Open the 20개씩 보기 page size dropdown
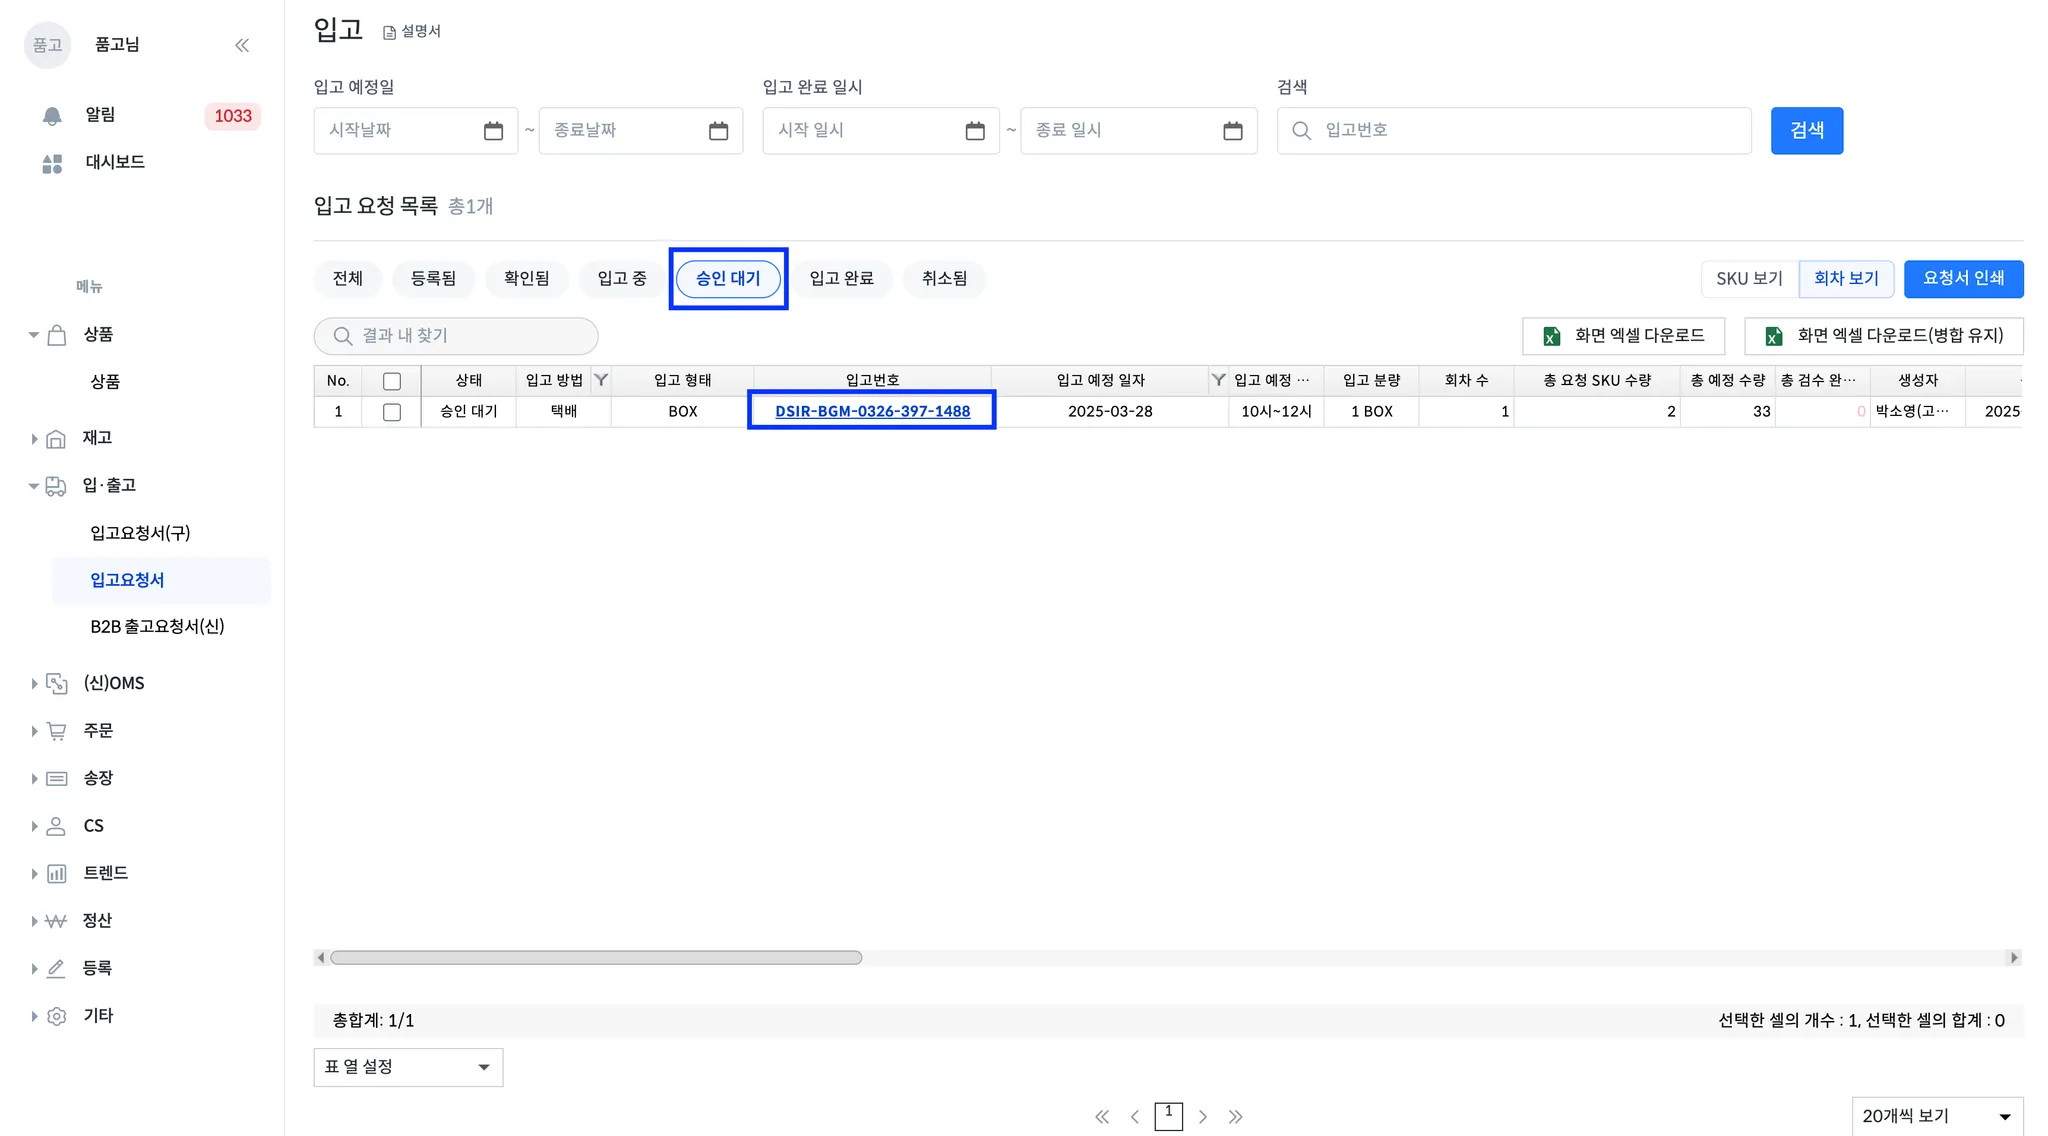2048x1136 pixels. pyautogui.click(x=1936, y=1116)
